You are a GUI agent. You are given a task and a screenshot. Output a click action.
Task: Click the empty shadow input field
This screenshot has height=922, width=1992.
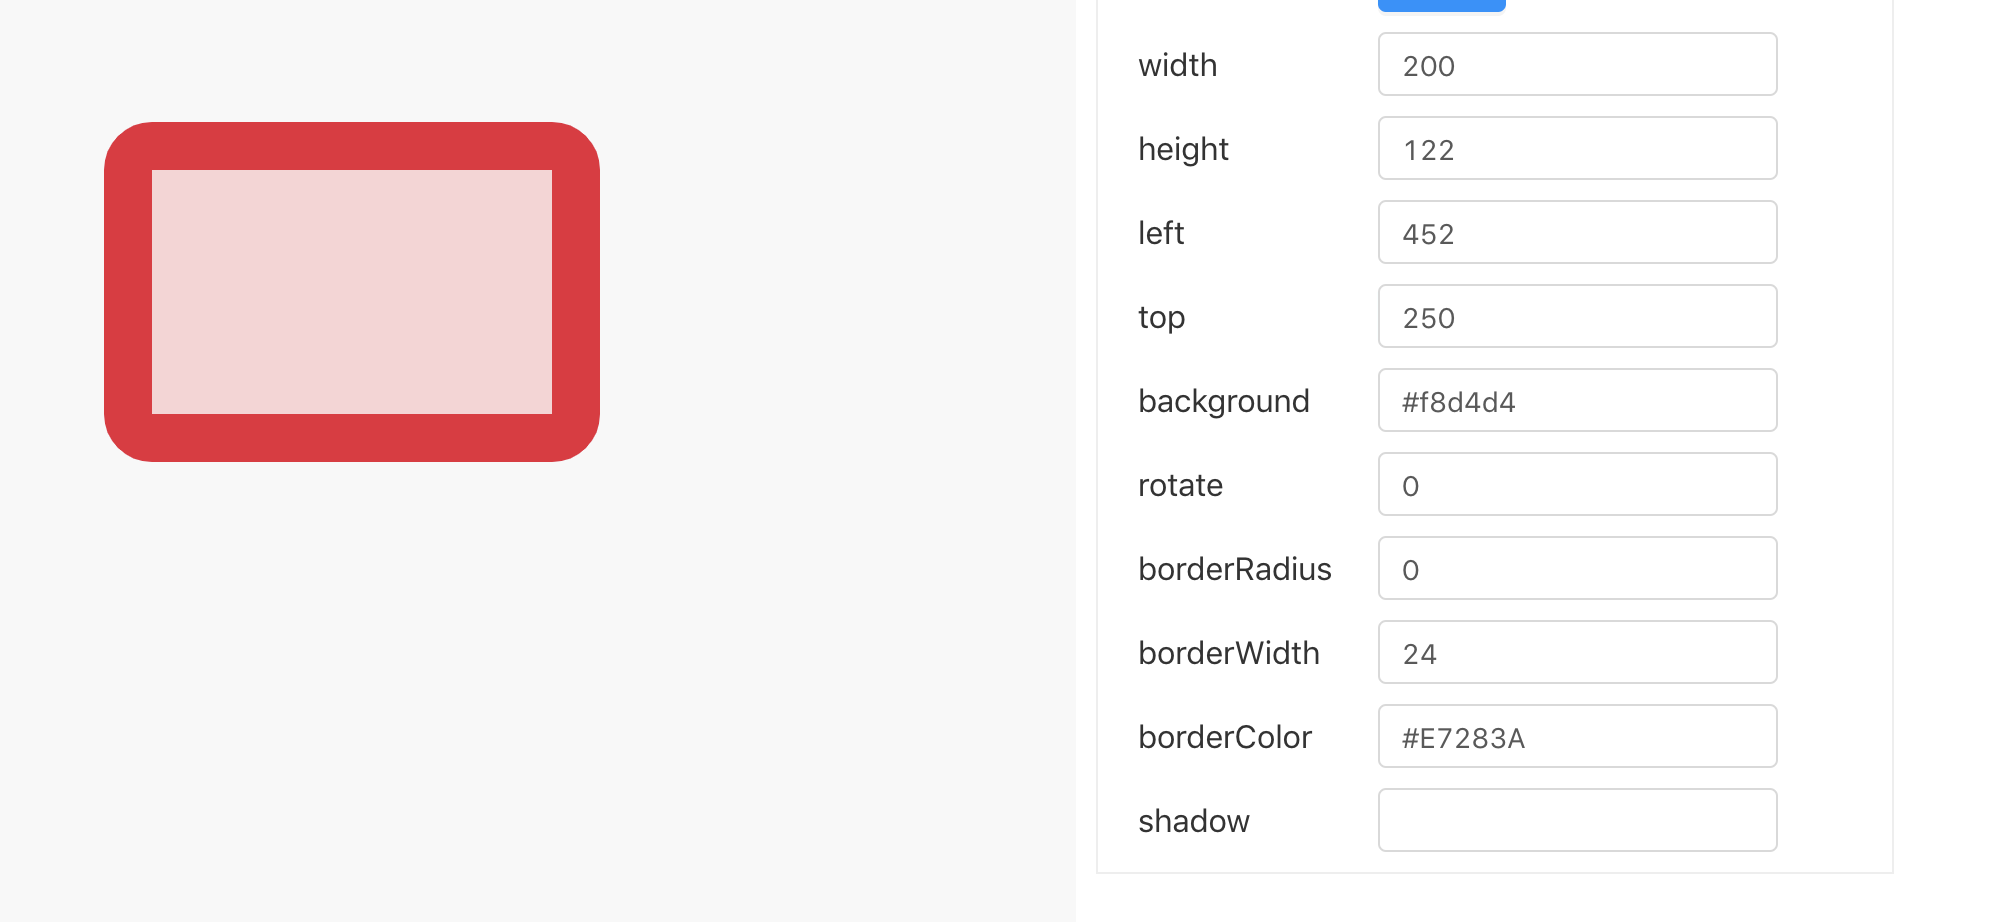click(x=1577, y=821)
